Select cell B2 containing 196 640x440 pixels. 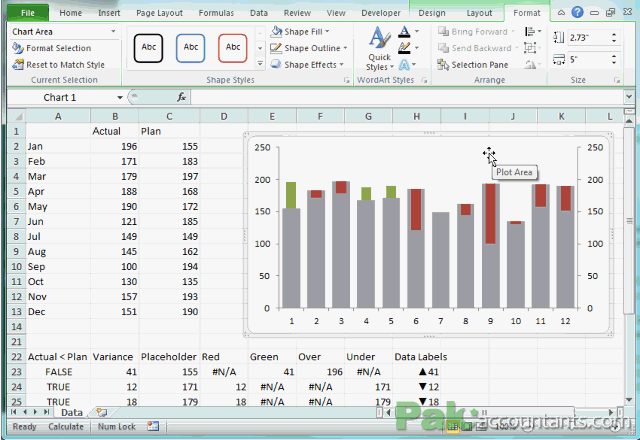115,147
